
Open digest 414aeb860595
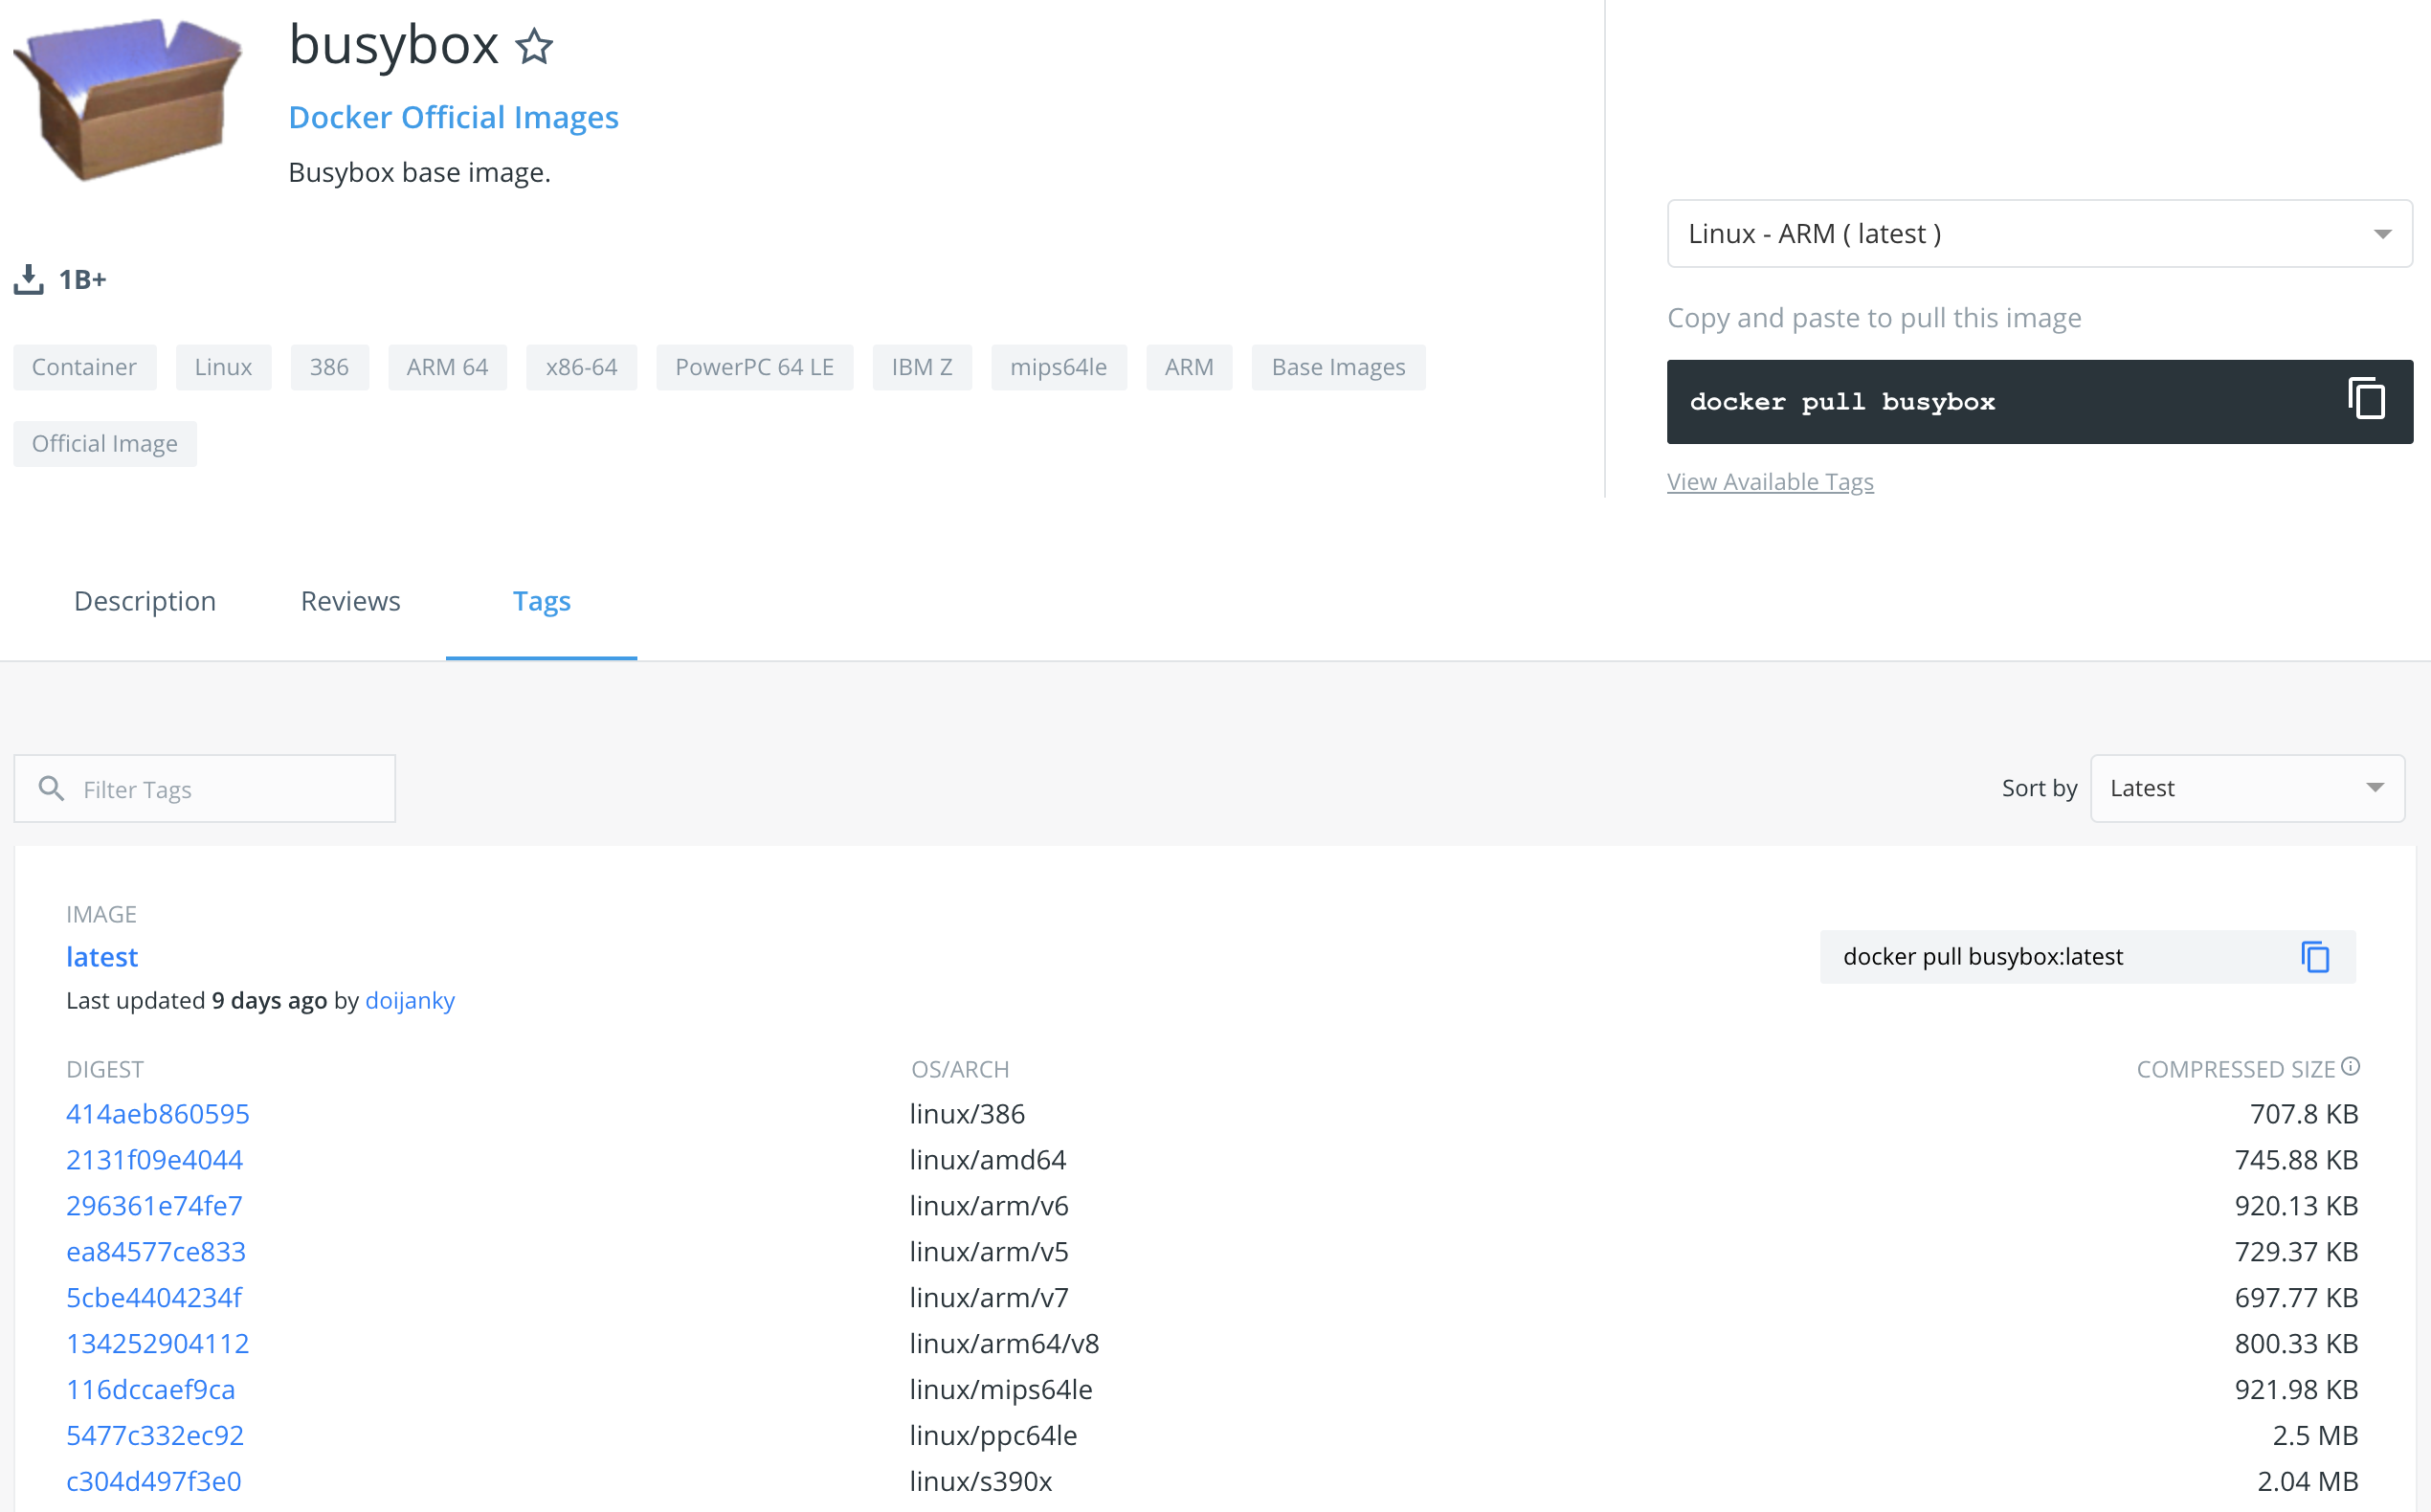click(157, 1114)
